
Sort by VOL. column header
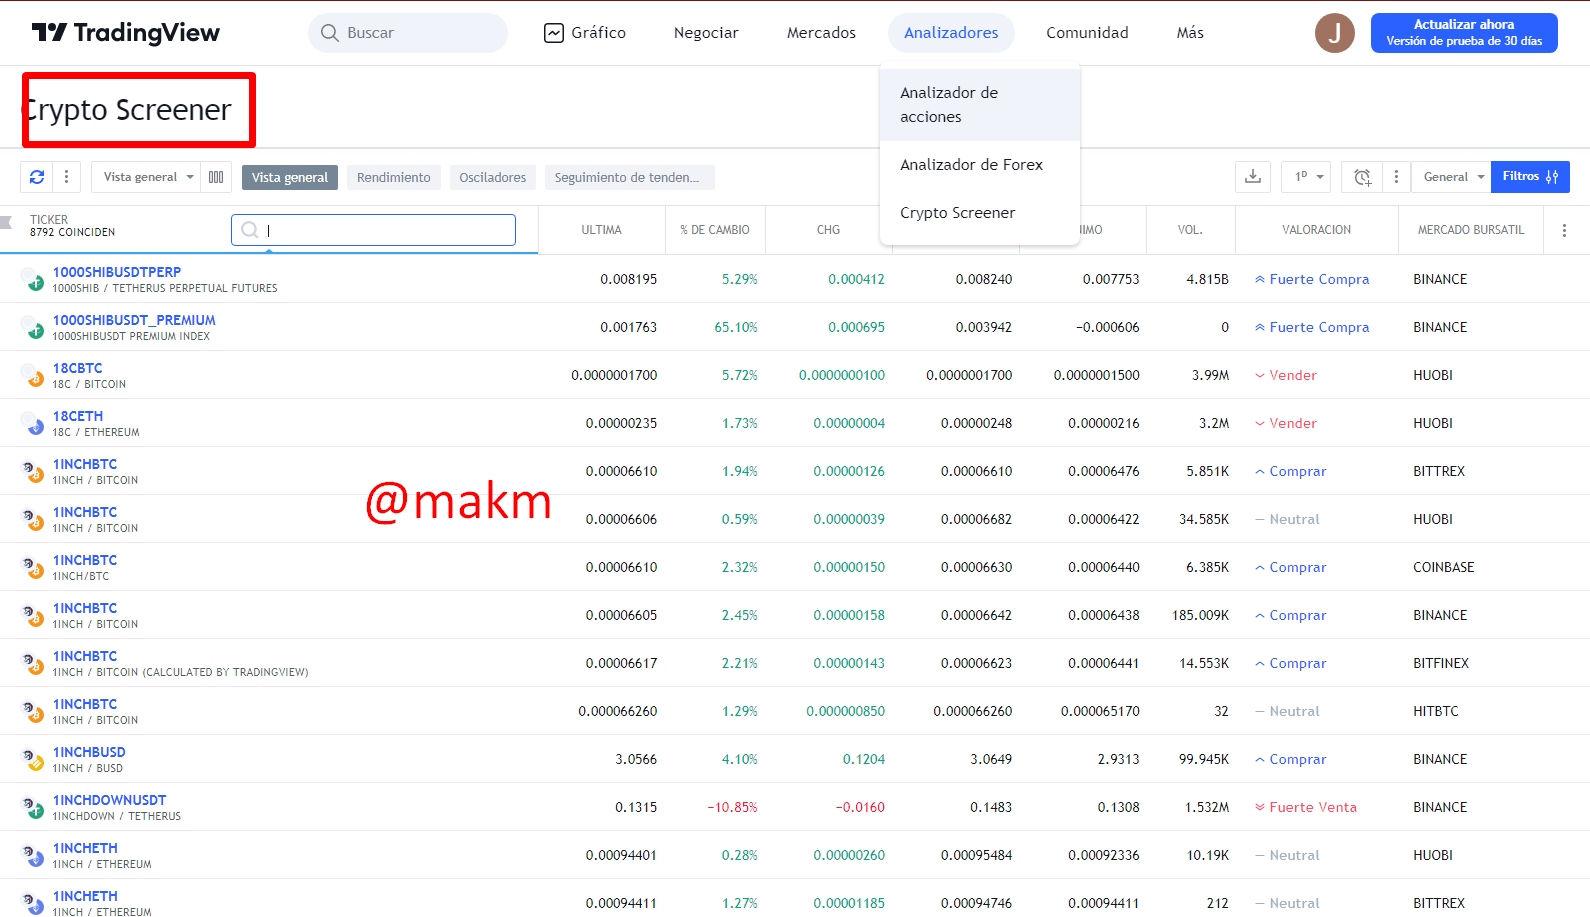point(1190,230)
